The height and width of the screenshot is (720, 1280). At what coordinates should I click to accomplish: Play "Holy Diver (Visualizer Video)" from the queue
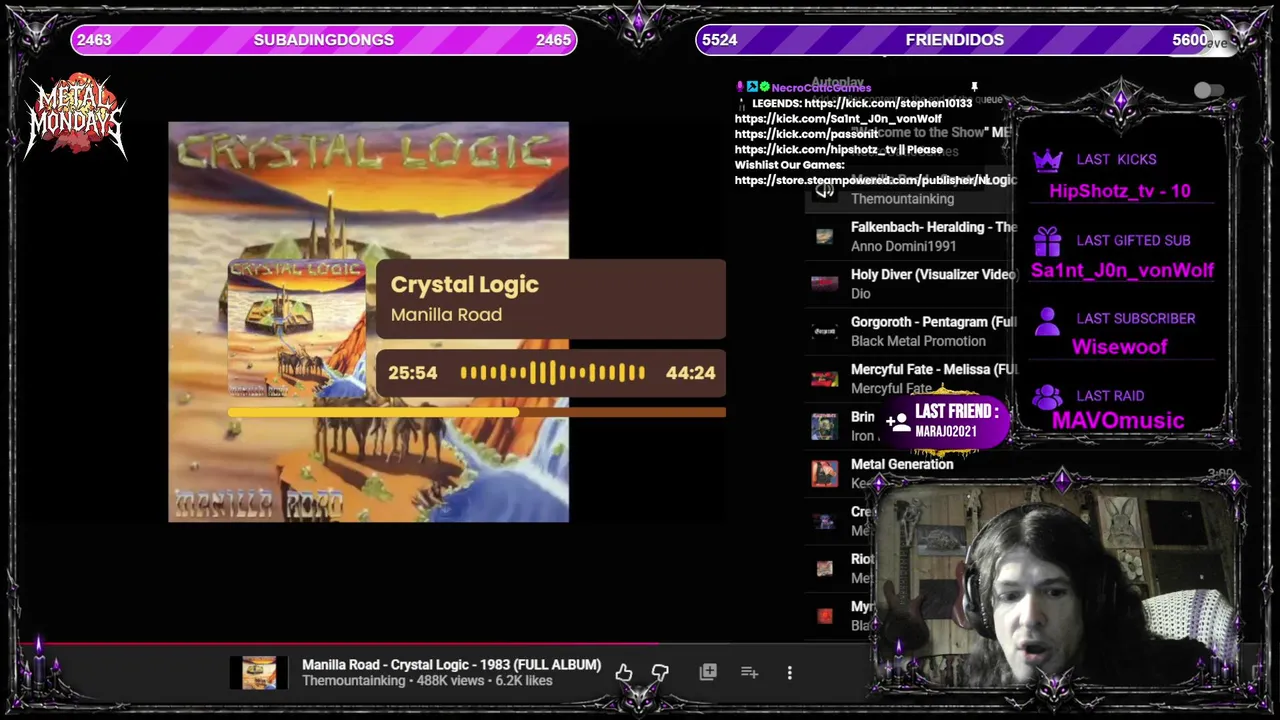(934, 274)
